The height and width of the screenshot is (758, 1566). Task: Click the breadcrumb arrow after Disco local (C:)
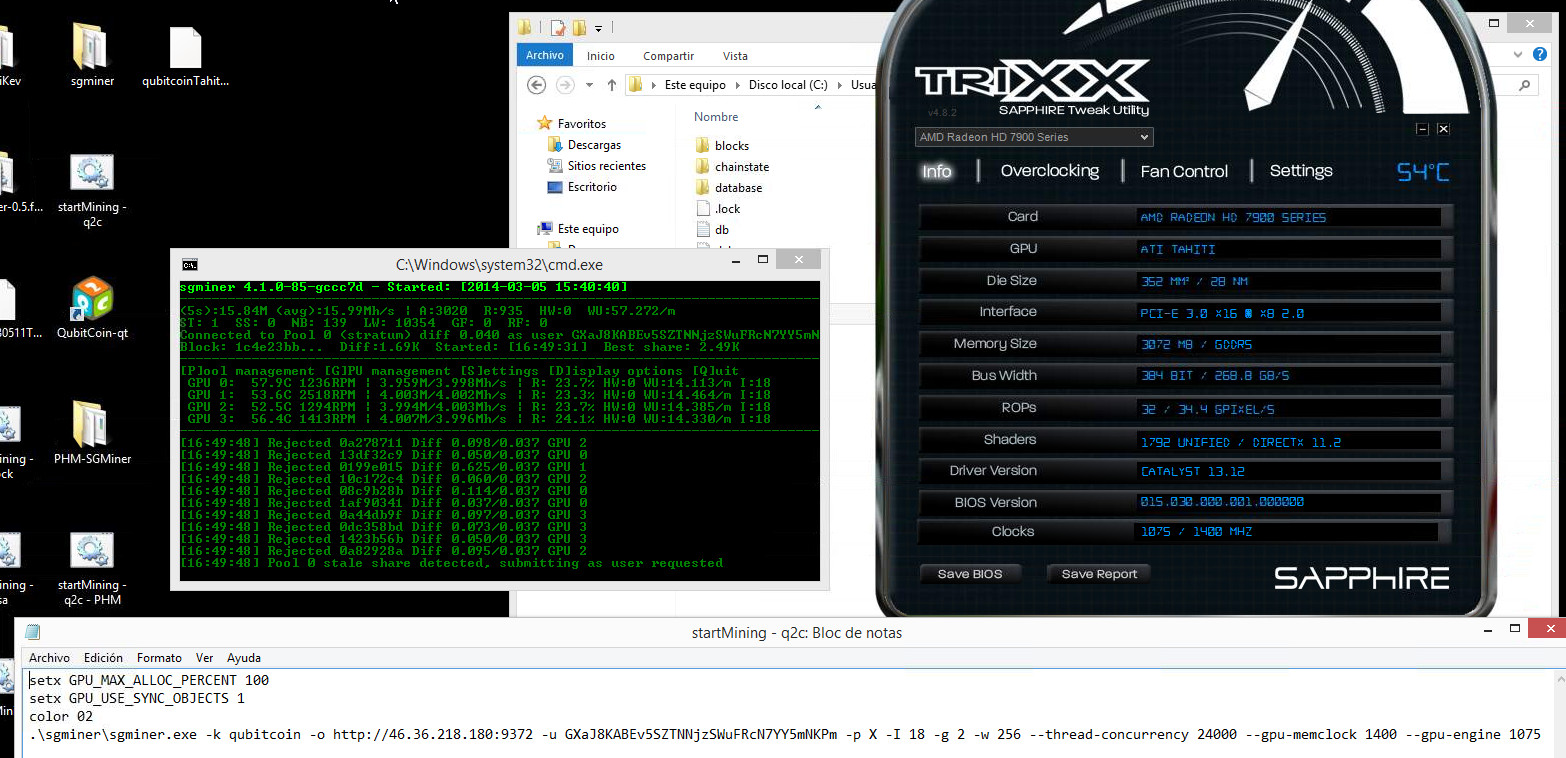pyautogui.click(x=839, y=85)
